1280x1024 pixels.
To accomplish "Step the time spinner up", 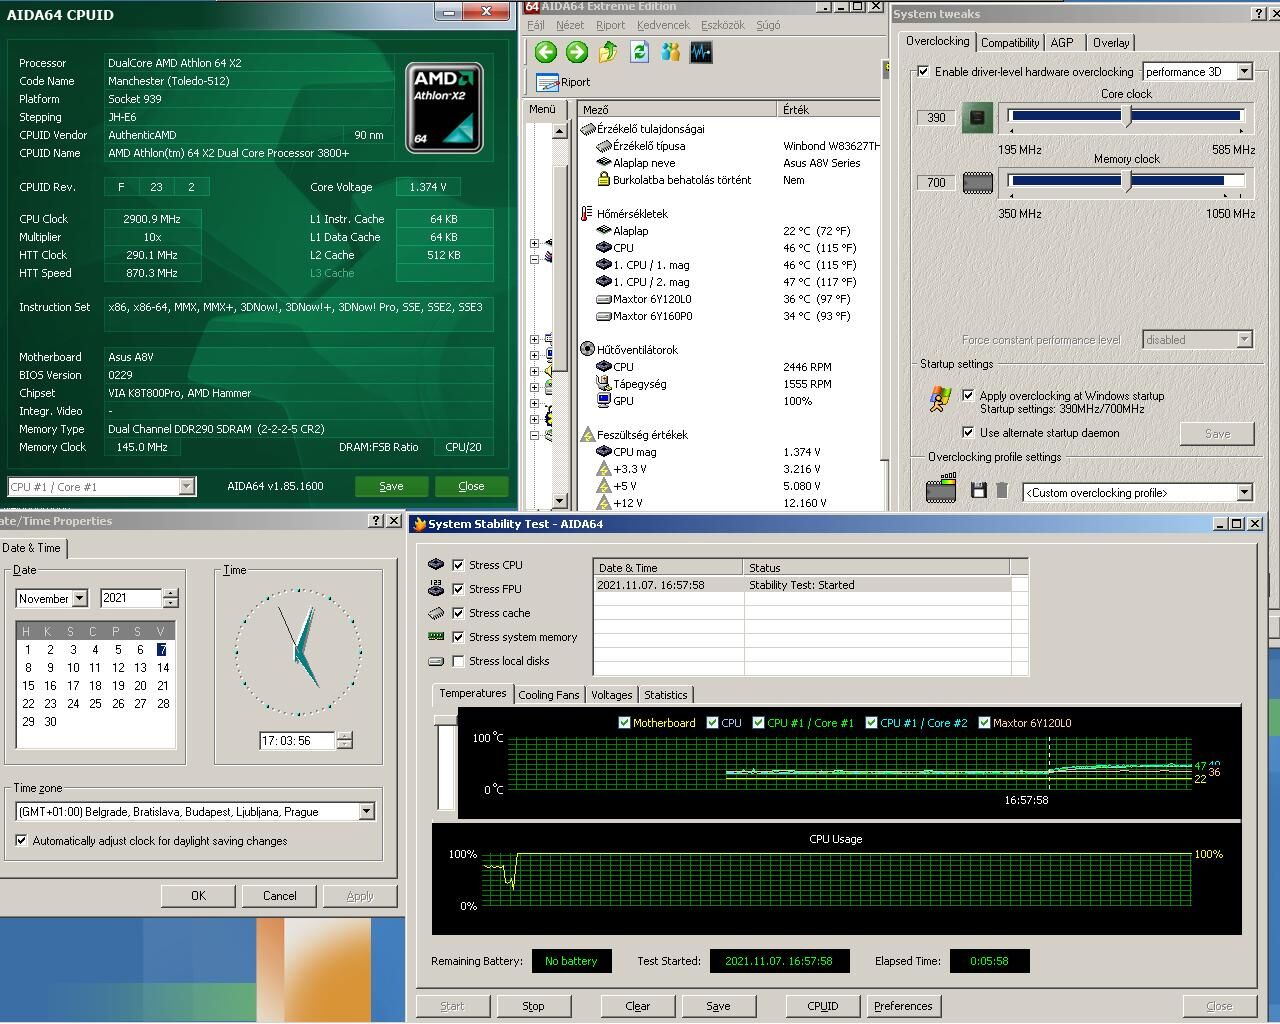I will (x=344, y=736).
